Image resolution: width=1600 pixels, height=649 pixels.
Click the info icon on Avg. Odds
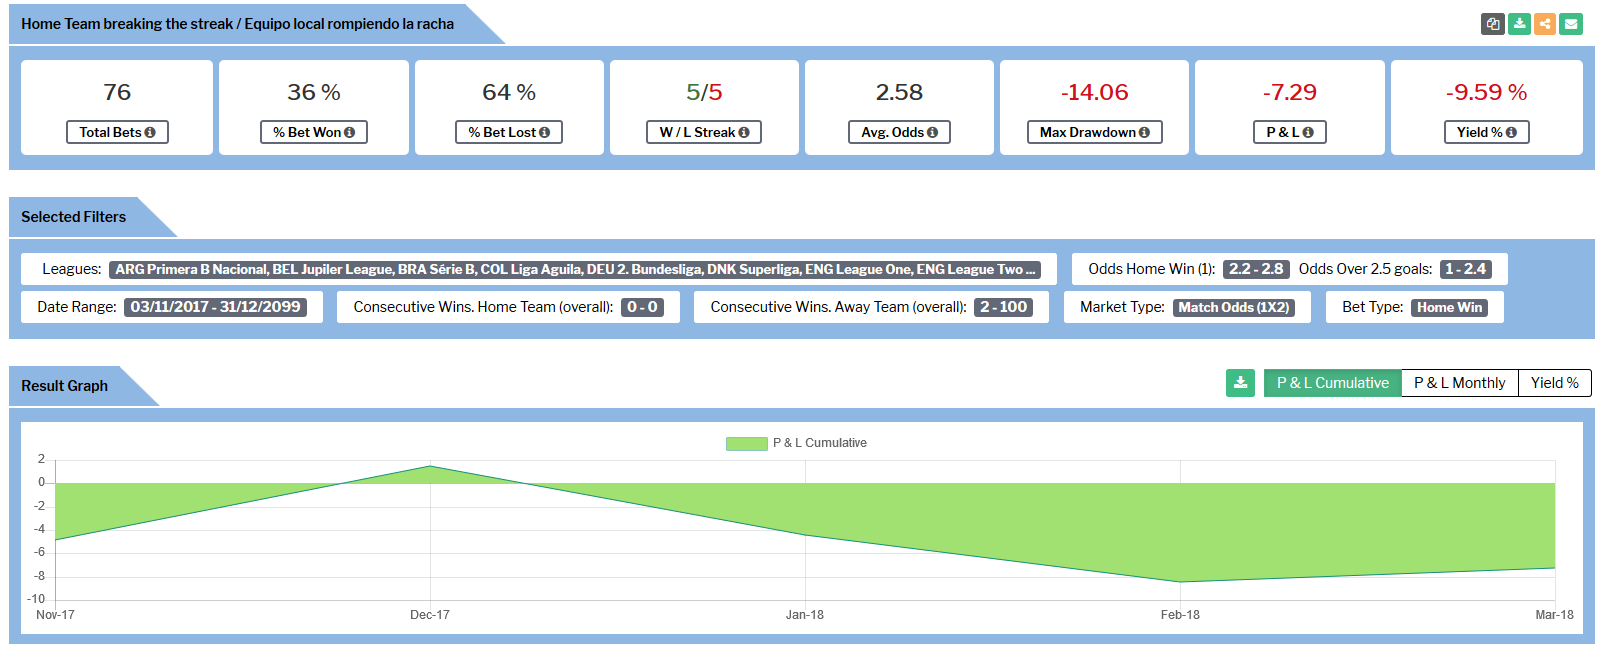[932, 132]
